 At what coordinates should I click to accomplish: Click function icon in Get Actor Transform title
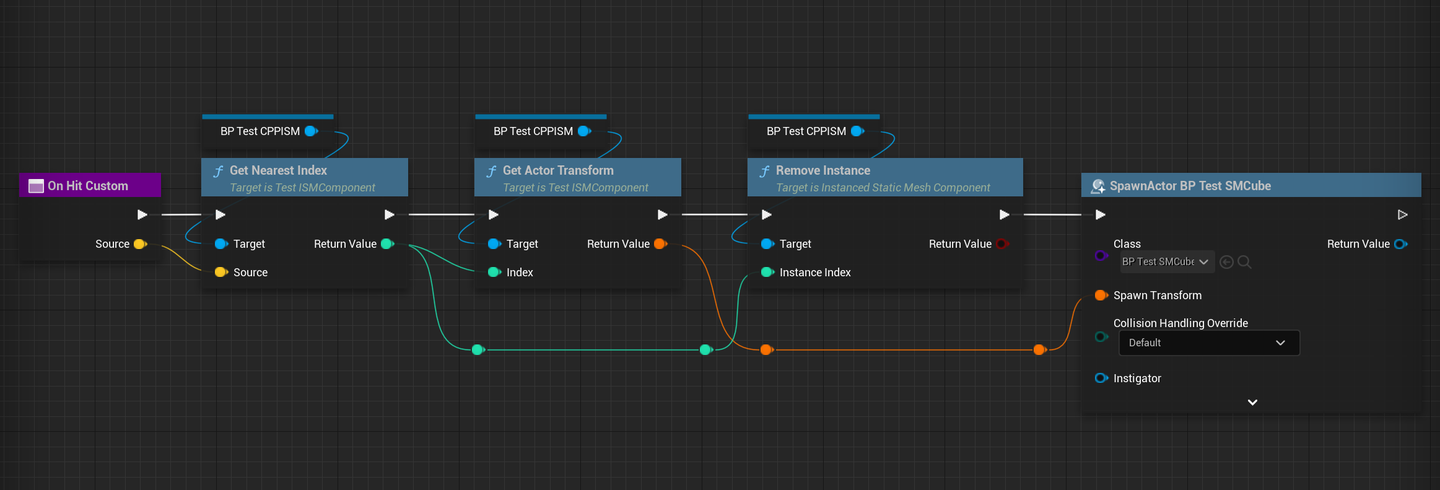pos(491,171)
